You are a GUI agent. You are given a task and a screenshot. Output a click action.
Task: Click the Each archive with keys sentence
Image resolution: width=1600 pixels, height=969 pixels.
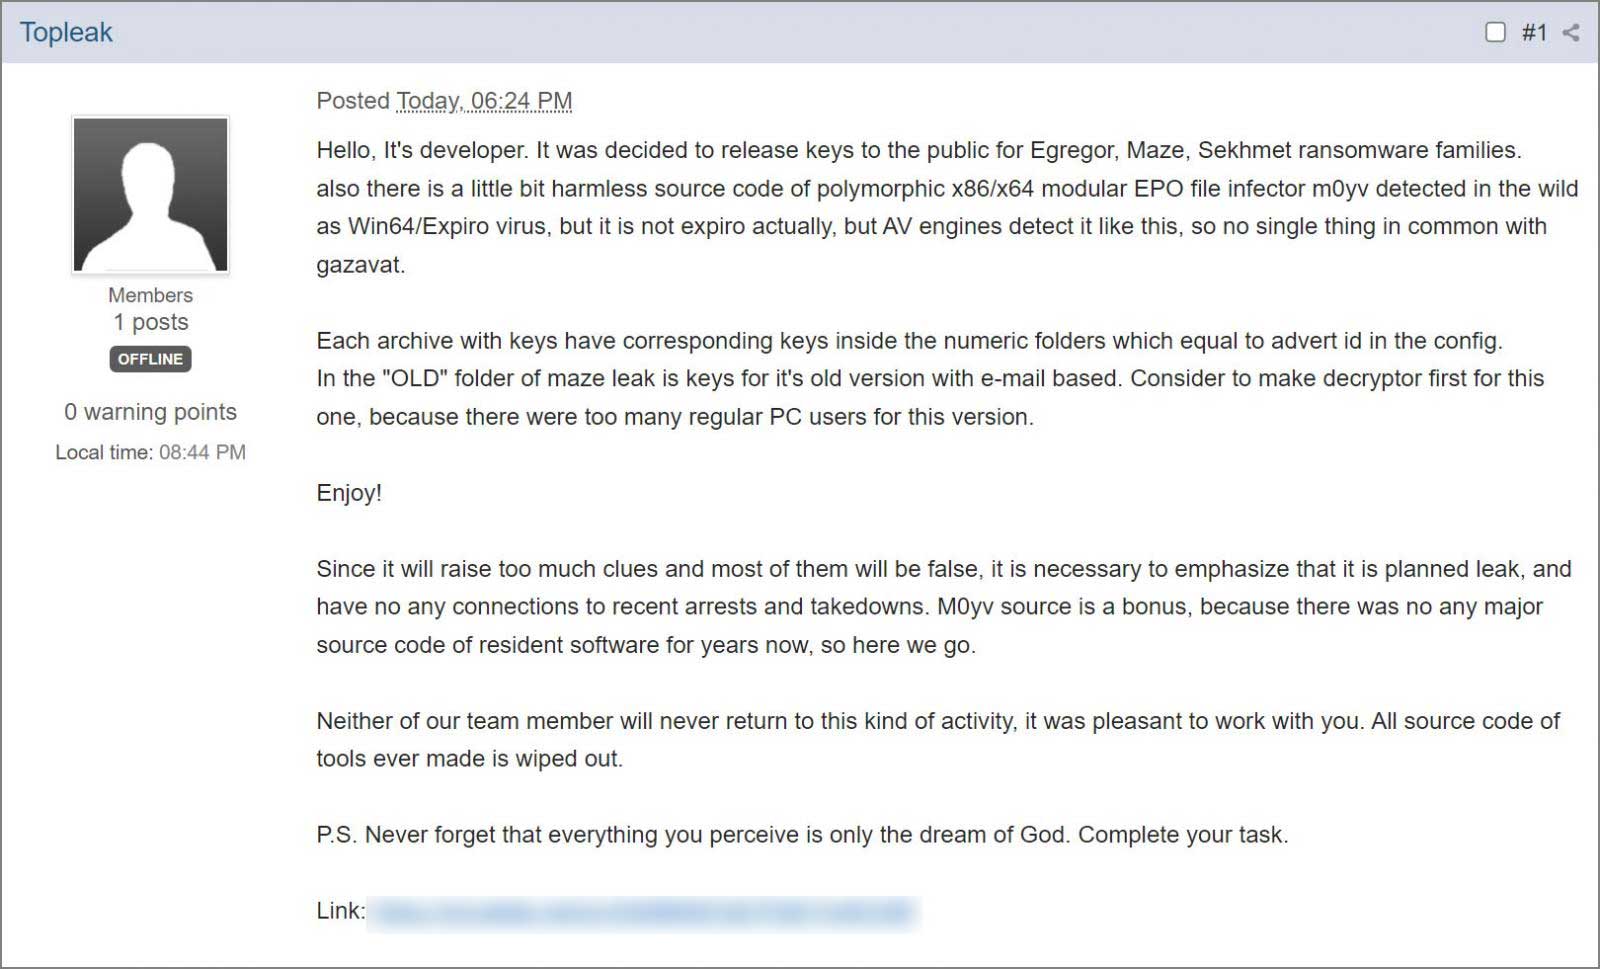(x=909, y=341)
